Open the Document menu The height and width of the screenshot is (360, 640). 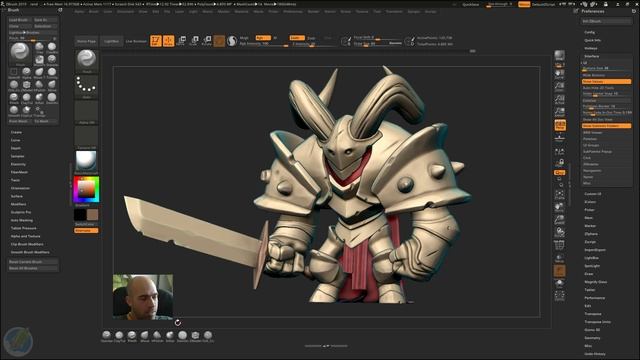pos(125,11)
